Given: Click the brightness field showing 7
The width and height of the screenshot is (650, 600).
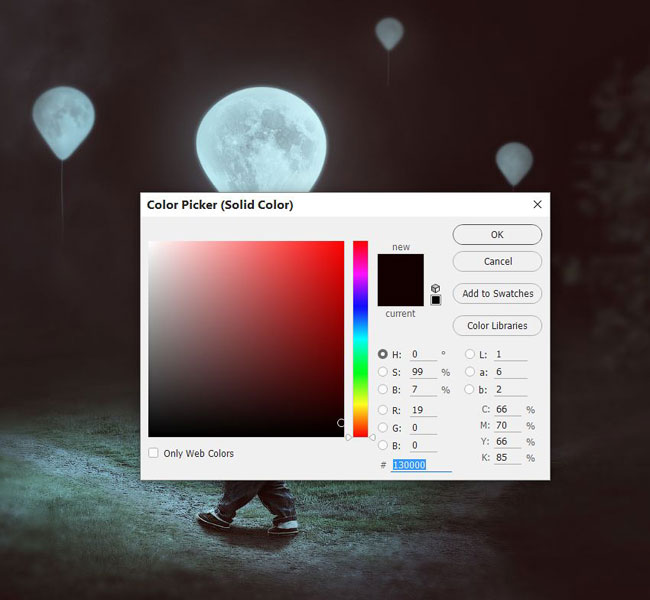Looking at the screenshot, I should pos(423,390).
